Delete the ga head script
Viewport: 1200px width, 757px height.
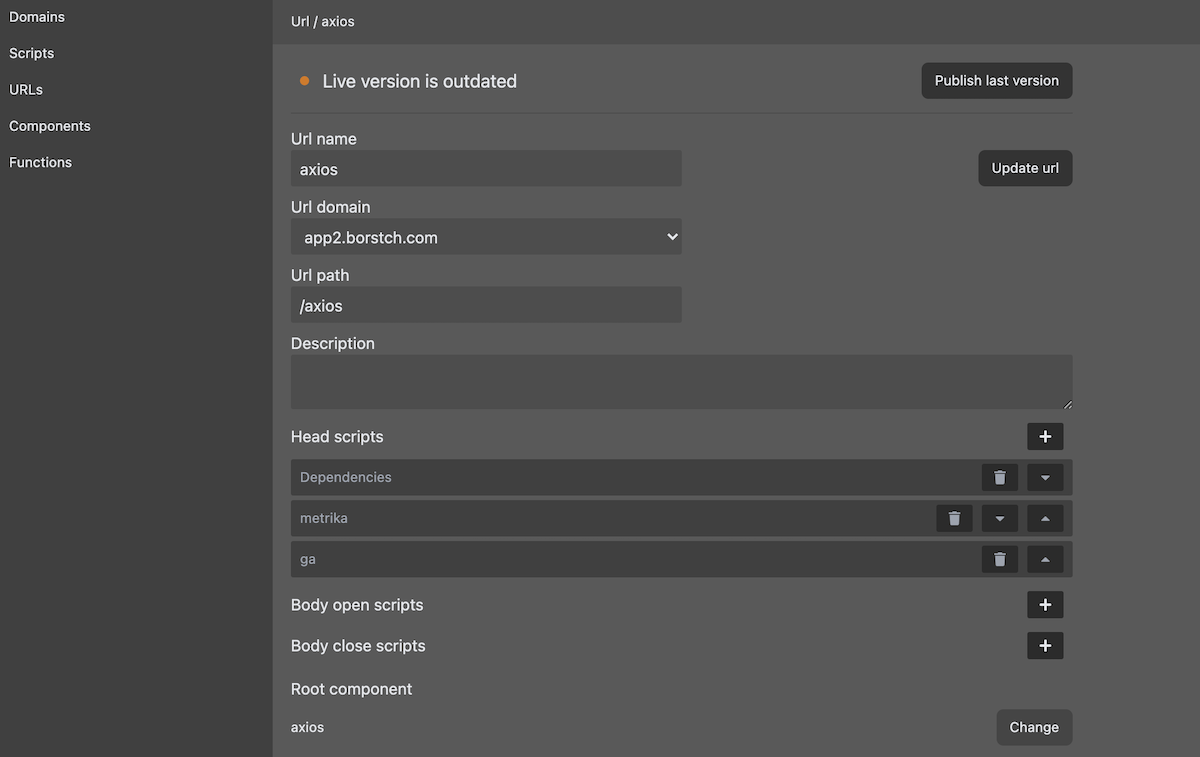tap(1000, 560)
